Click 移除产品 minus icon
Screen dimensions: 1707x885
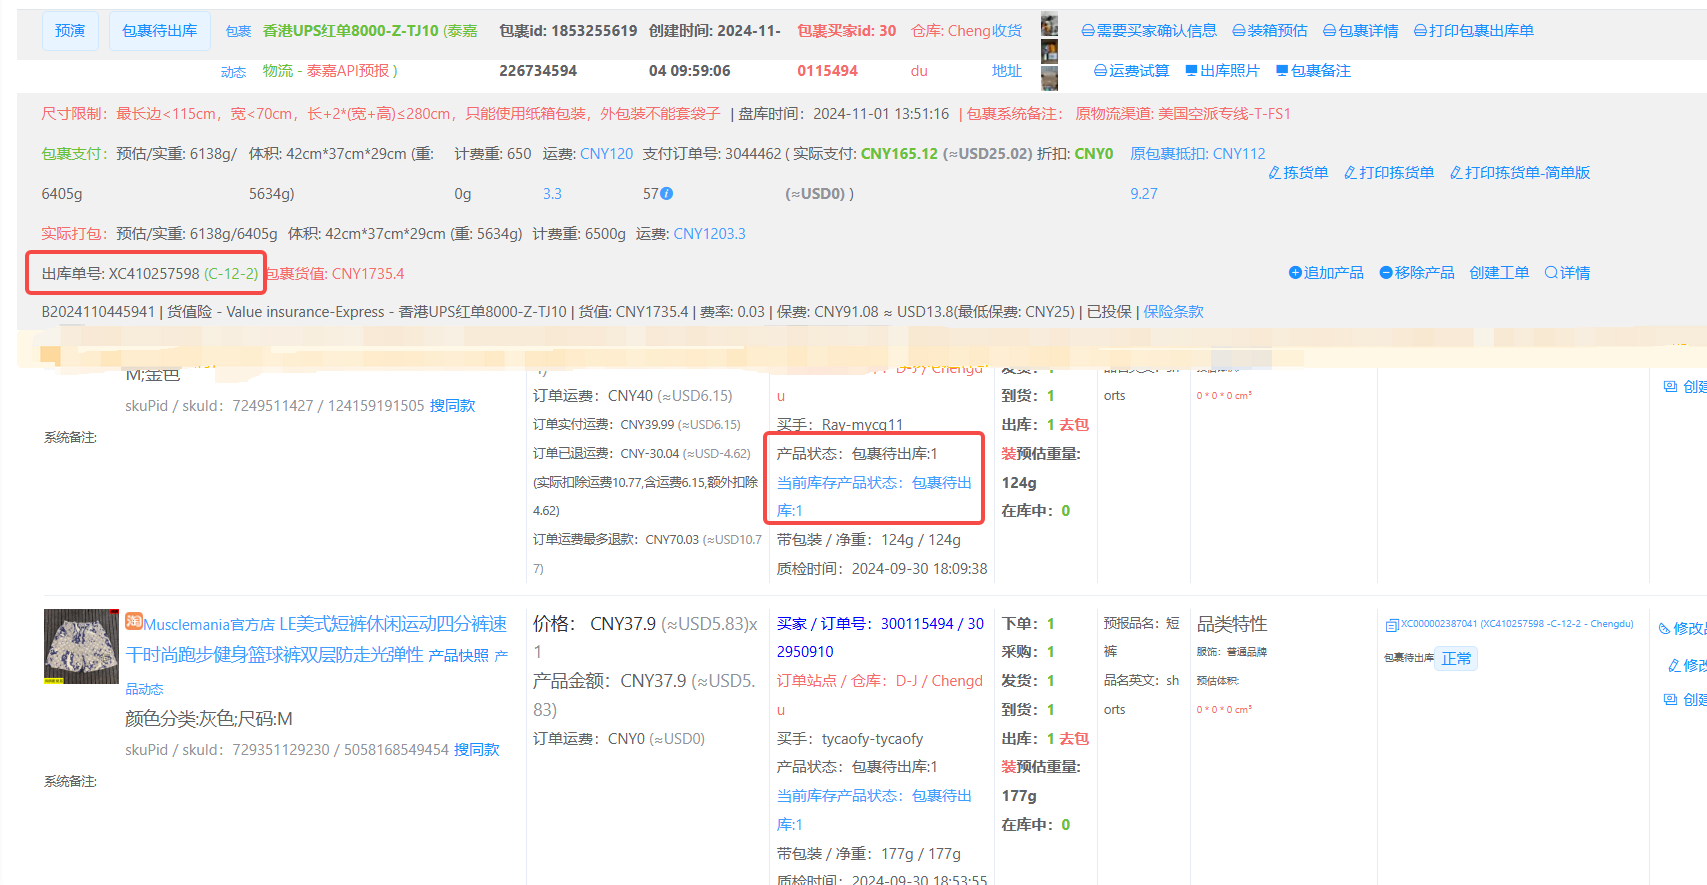(1386, 273)
